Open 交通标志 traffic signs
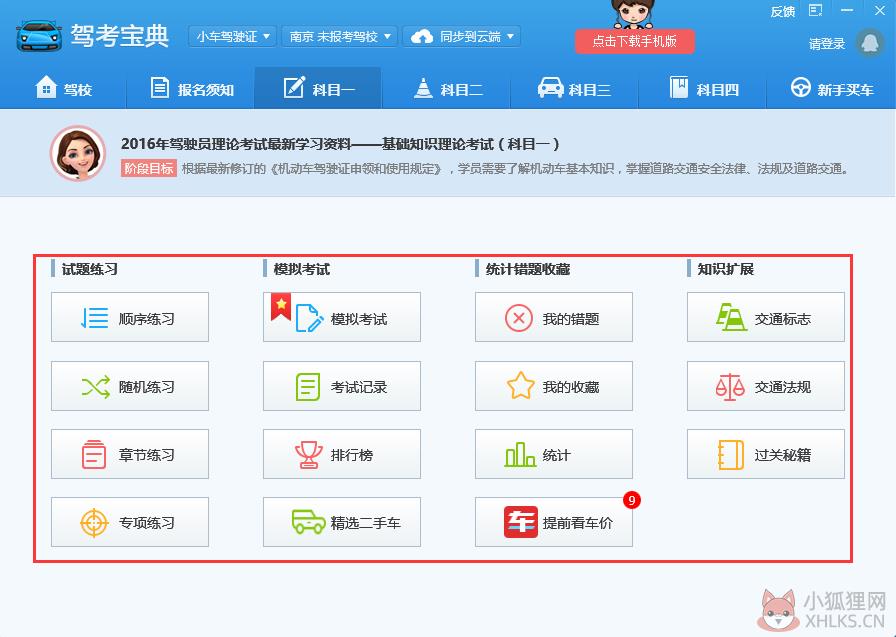Viewport: 896px width, 637px height. [x=766, y=317]
